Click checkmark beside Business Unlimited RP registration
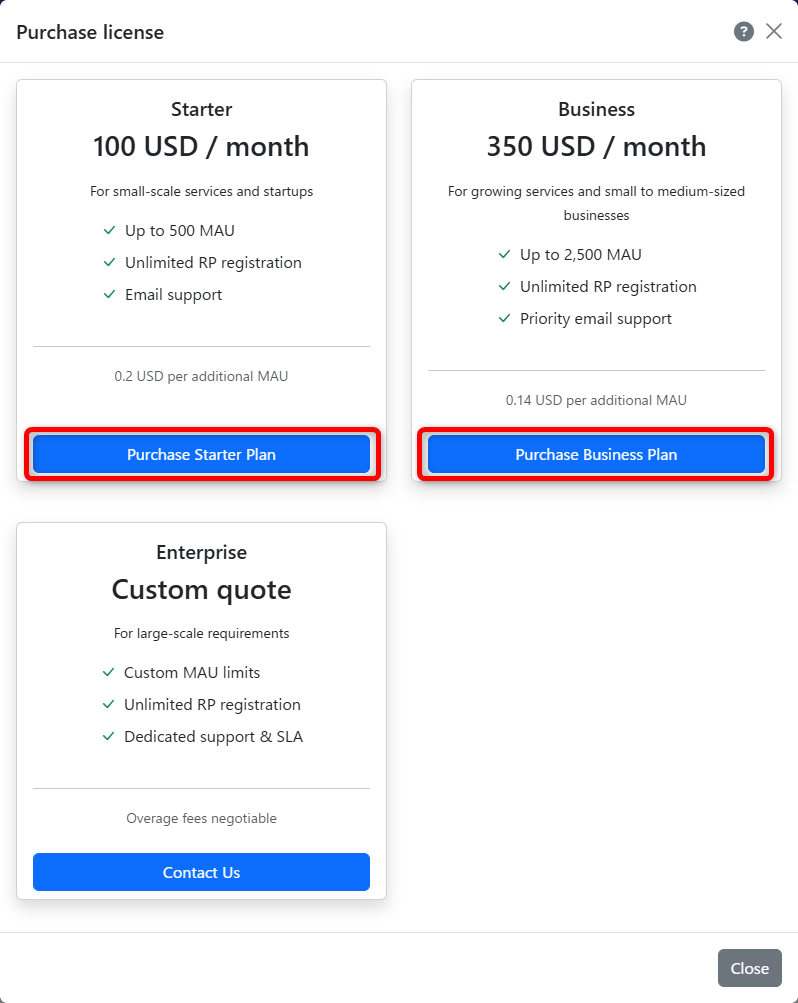Image resolution: width=798 pixels, height=1003 pixels. coord(505,287)
